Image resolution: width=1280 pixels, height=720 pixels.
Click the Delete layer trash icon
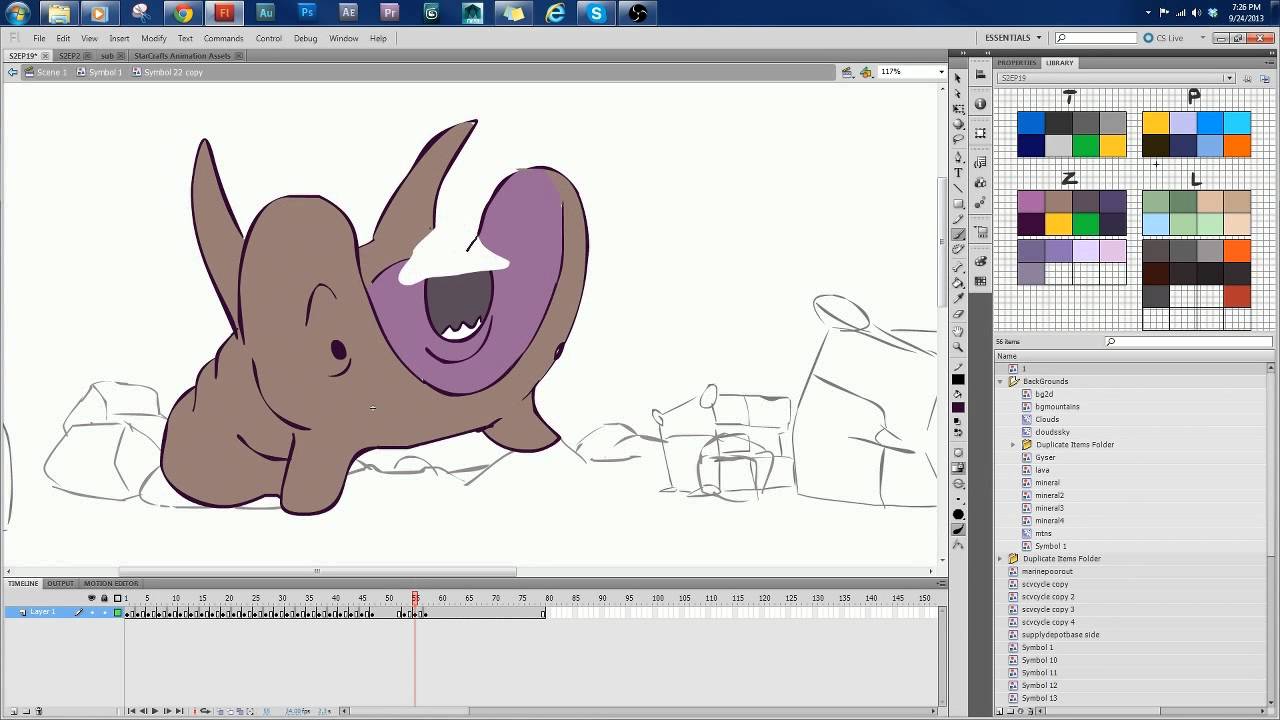[39, 711]
